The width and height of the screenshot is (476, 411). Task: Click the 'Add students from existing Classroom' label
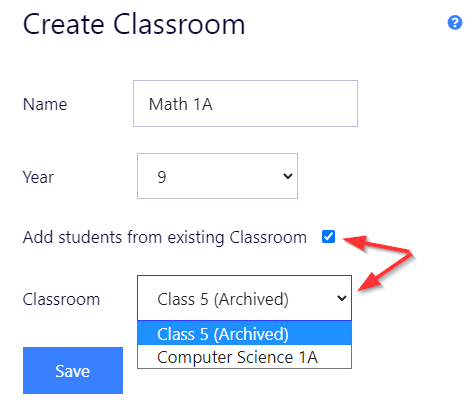click(165, 237)
